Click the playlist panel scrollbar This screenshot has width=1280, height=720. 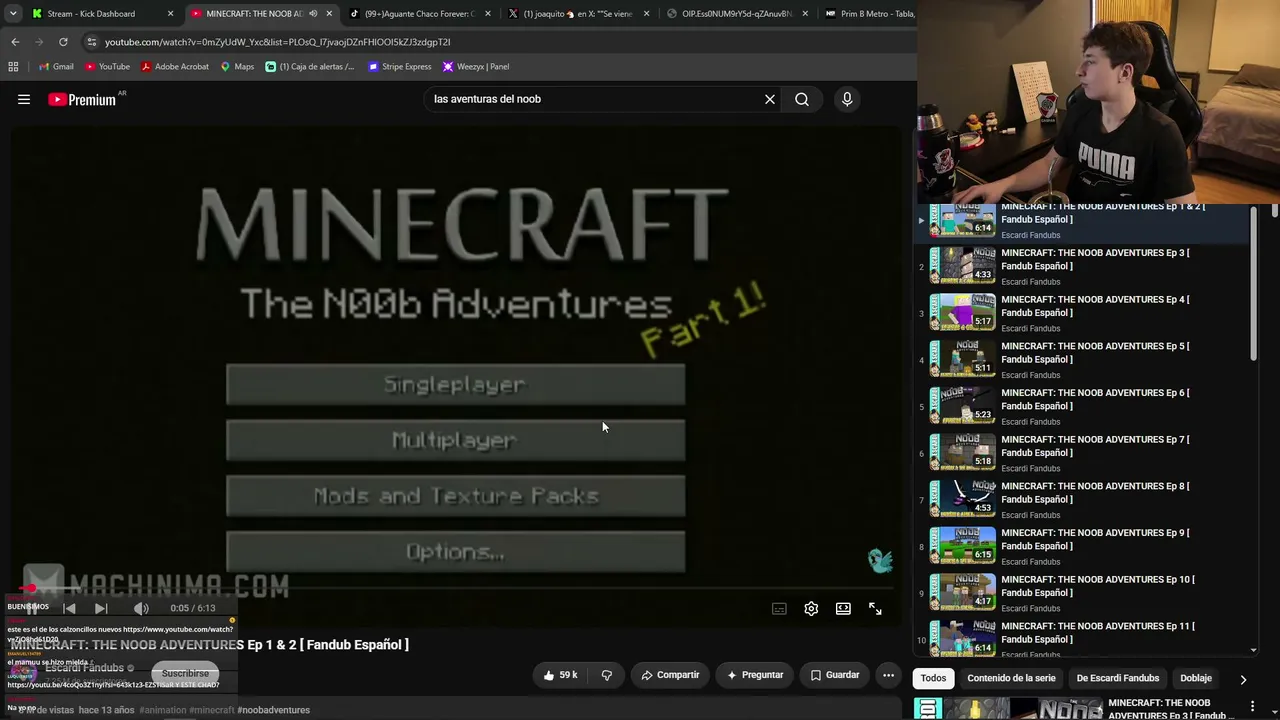1255,283
